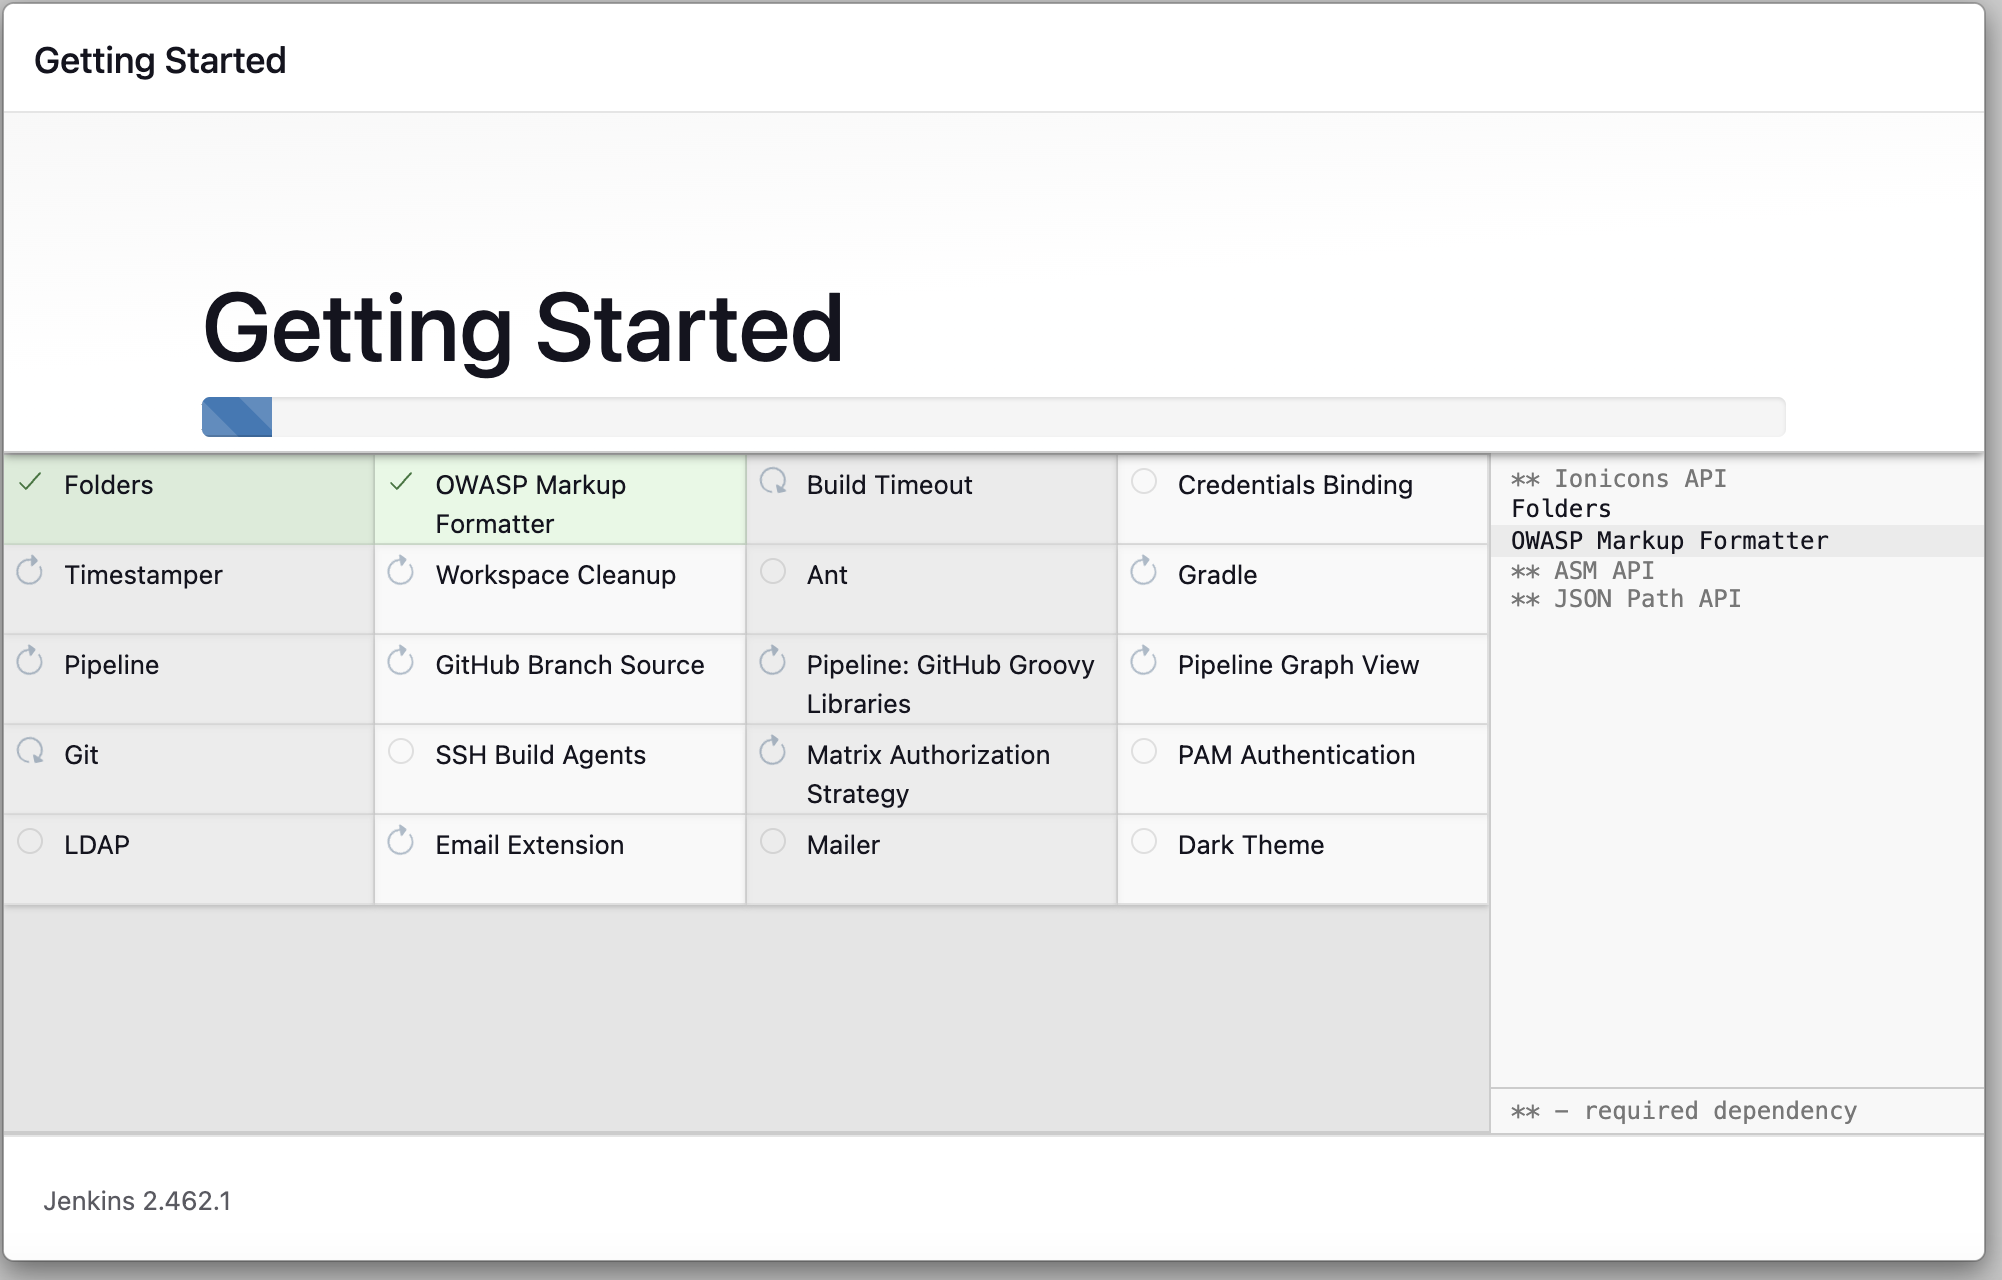Click the spinner icon beside Build Timeout
This screenshot has height=1280, width=2002.
pos(773,482)
